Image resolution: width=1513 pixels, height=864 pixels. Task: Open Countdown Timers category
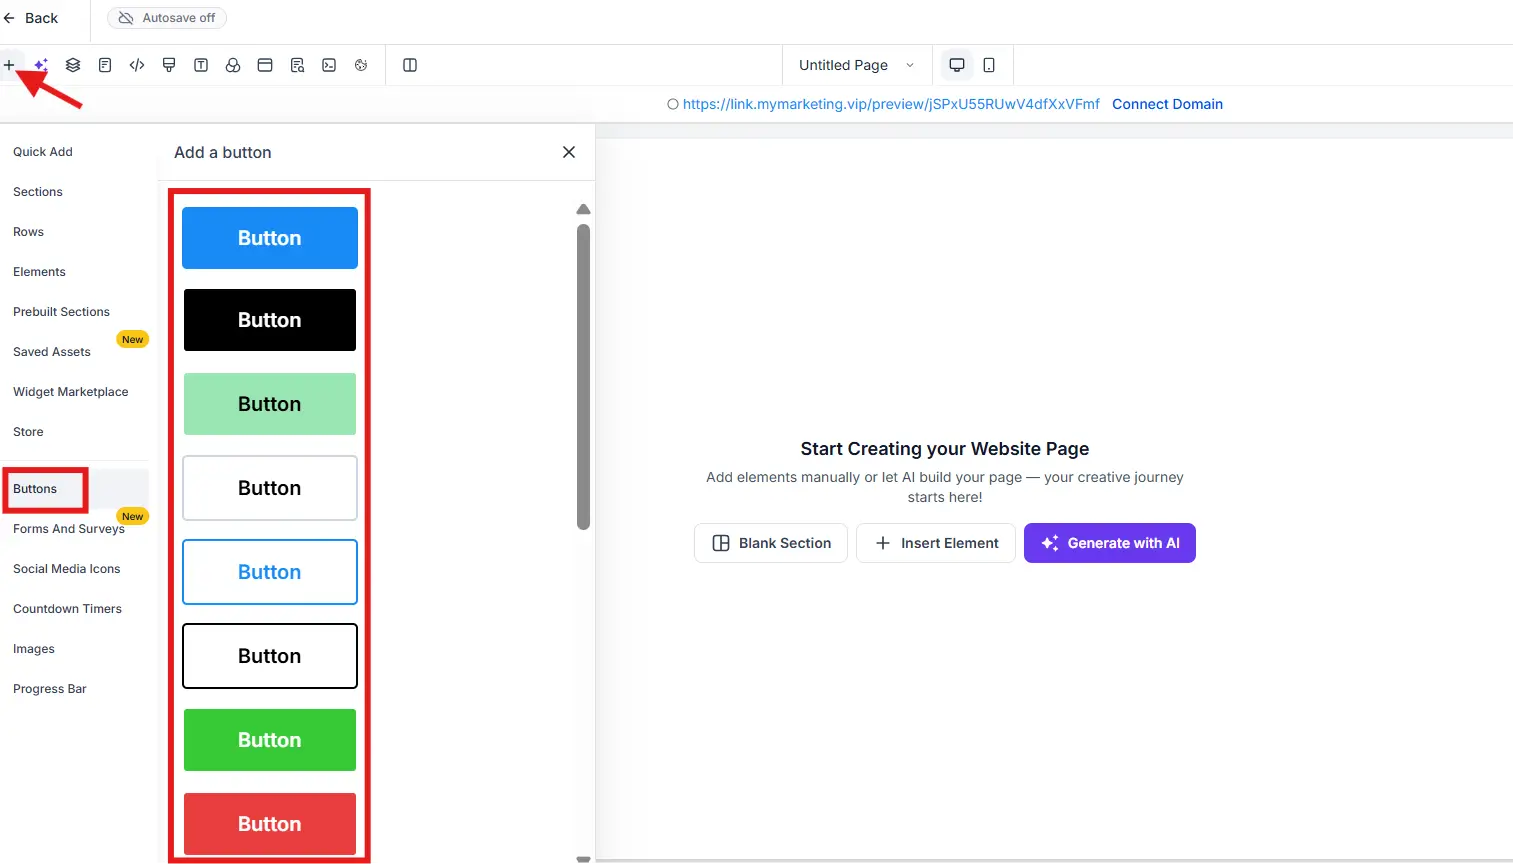pos(68,609)
